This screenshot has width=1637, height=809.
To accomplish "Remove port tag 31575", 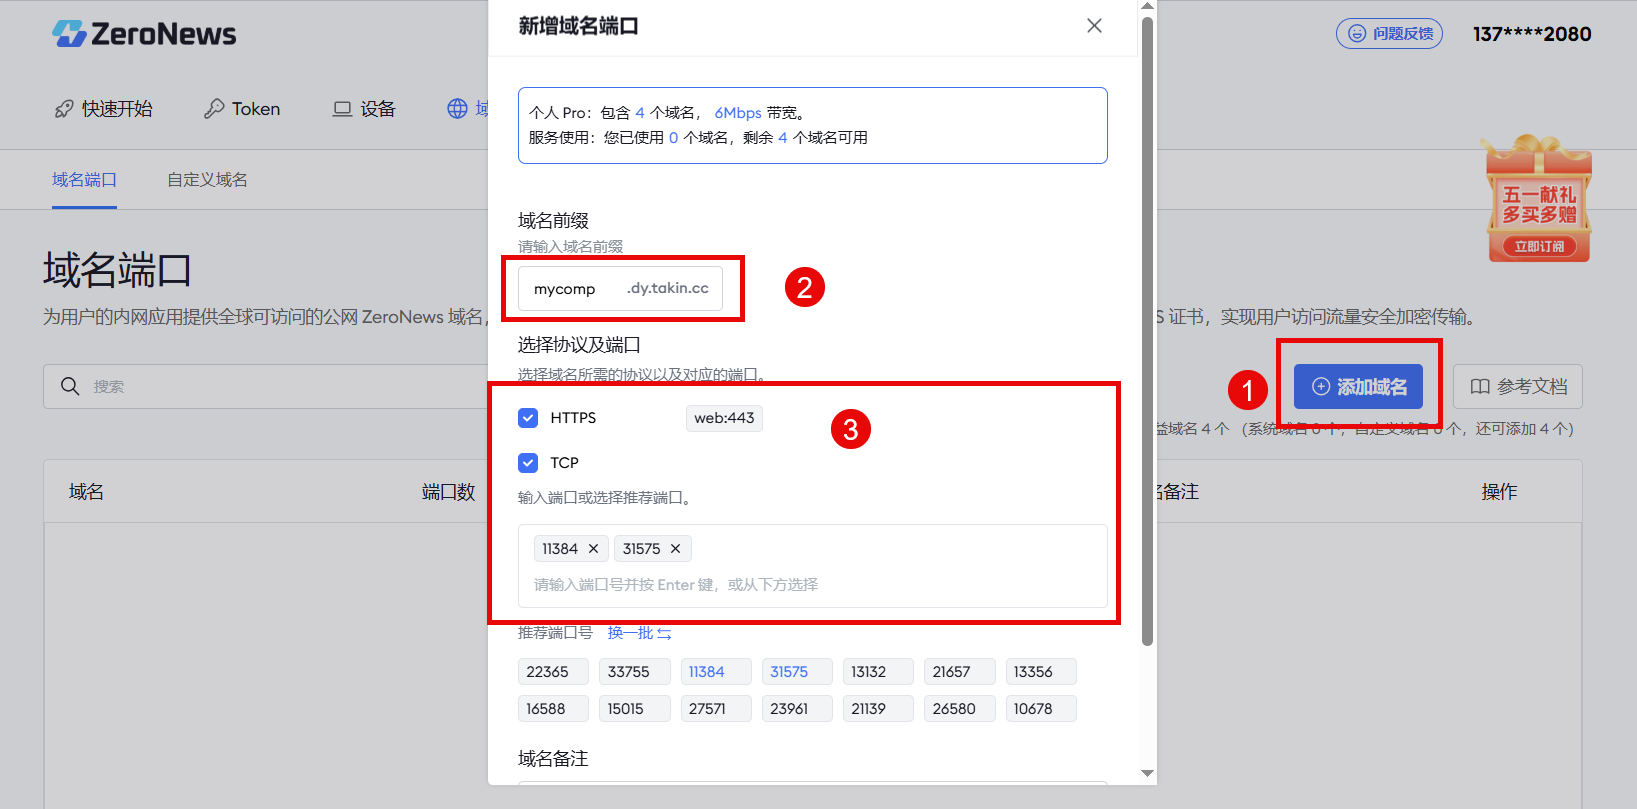I will pyautogui.click(x=675, y=549).
